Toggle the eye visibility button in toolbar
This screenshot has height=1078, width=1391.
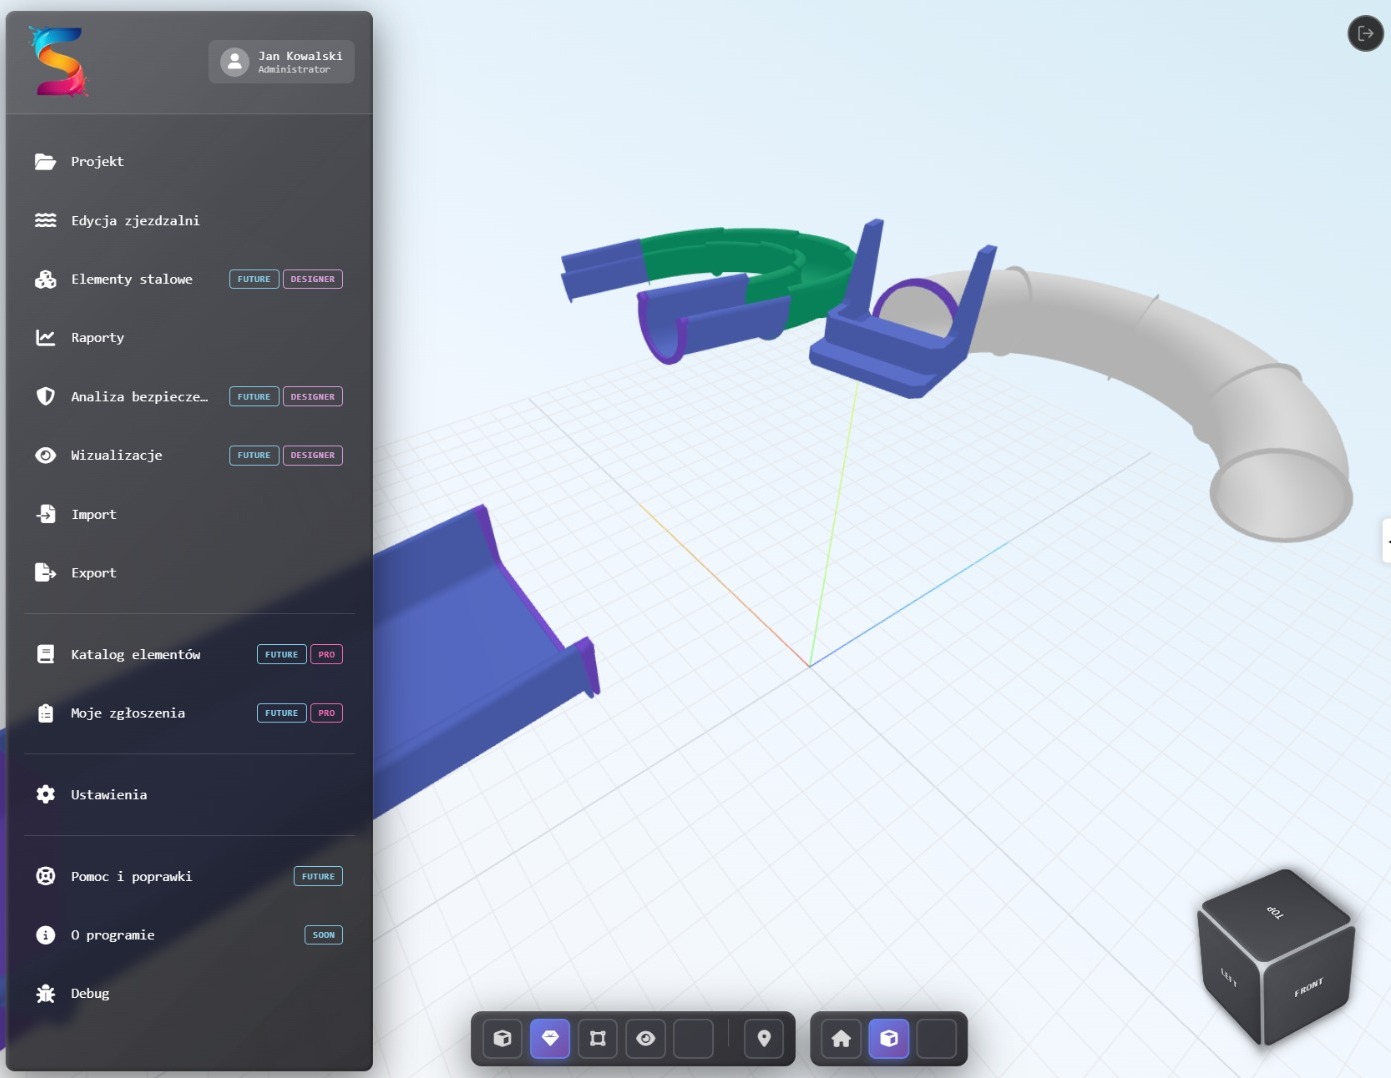pyautogui.click(x=646, y=1038)
